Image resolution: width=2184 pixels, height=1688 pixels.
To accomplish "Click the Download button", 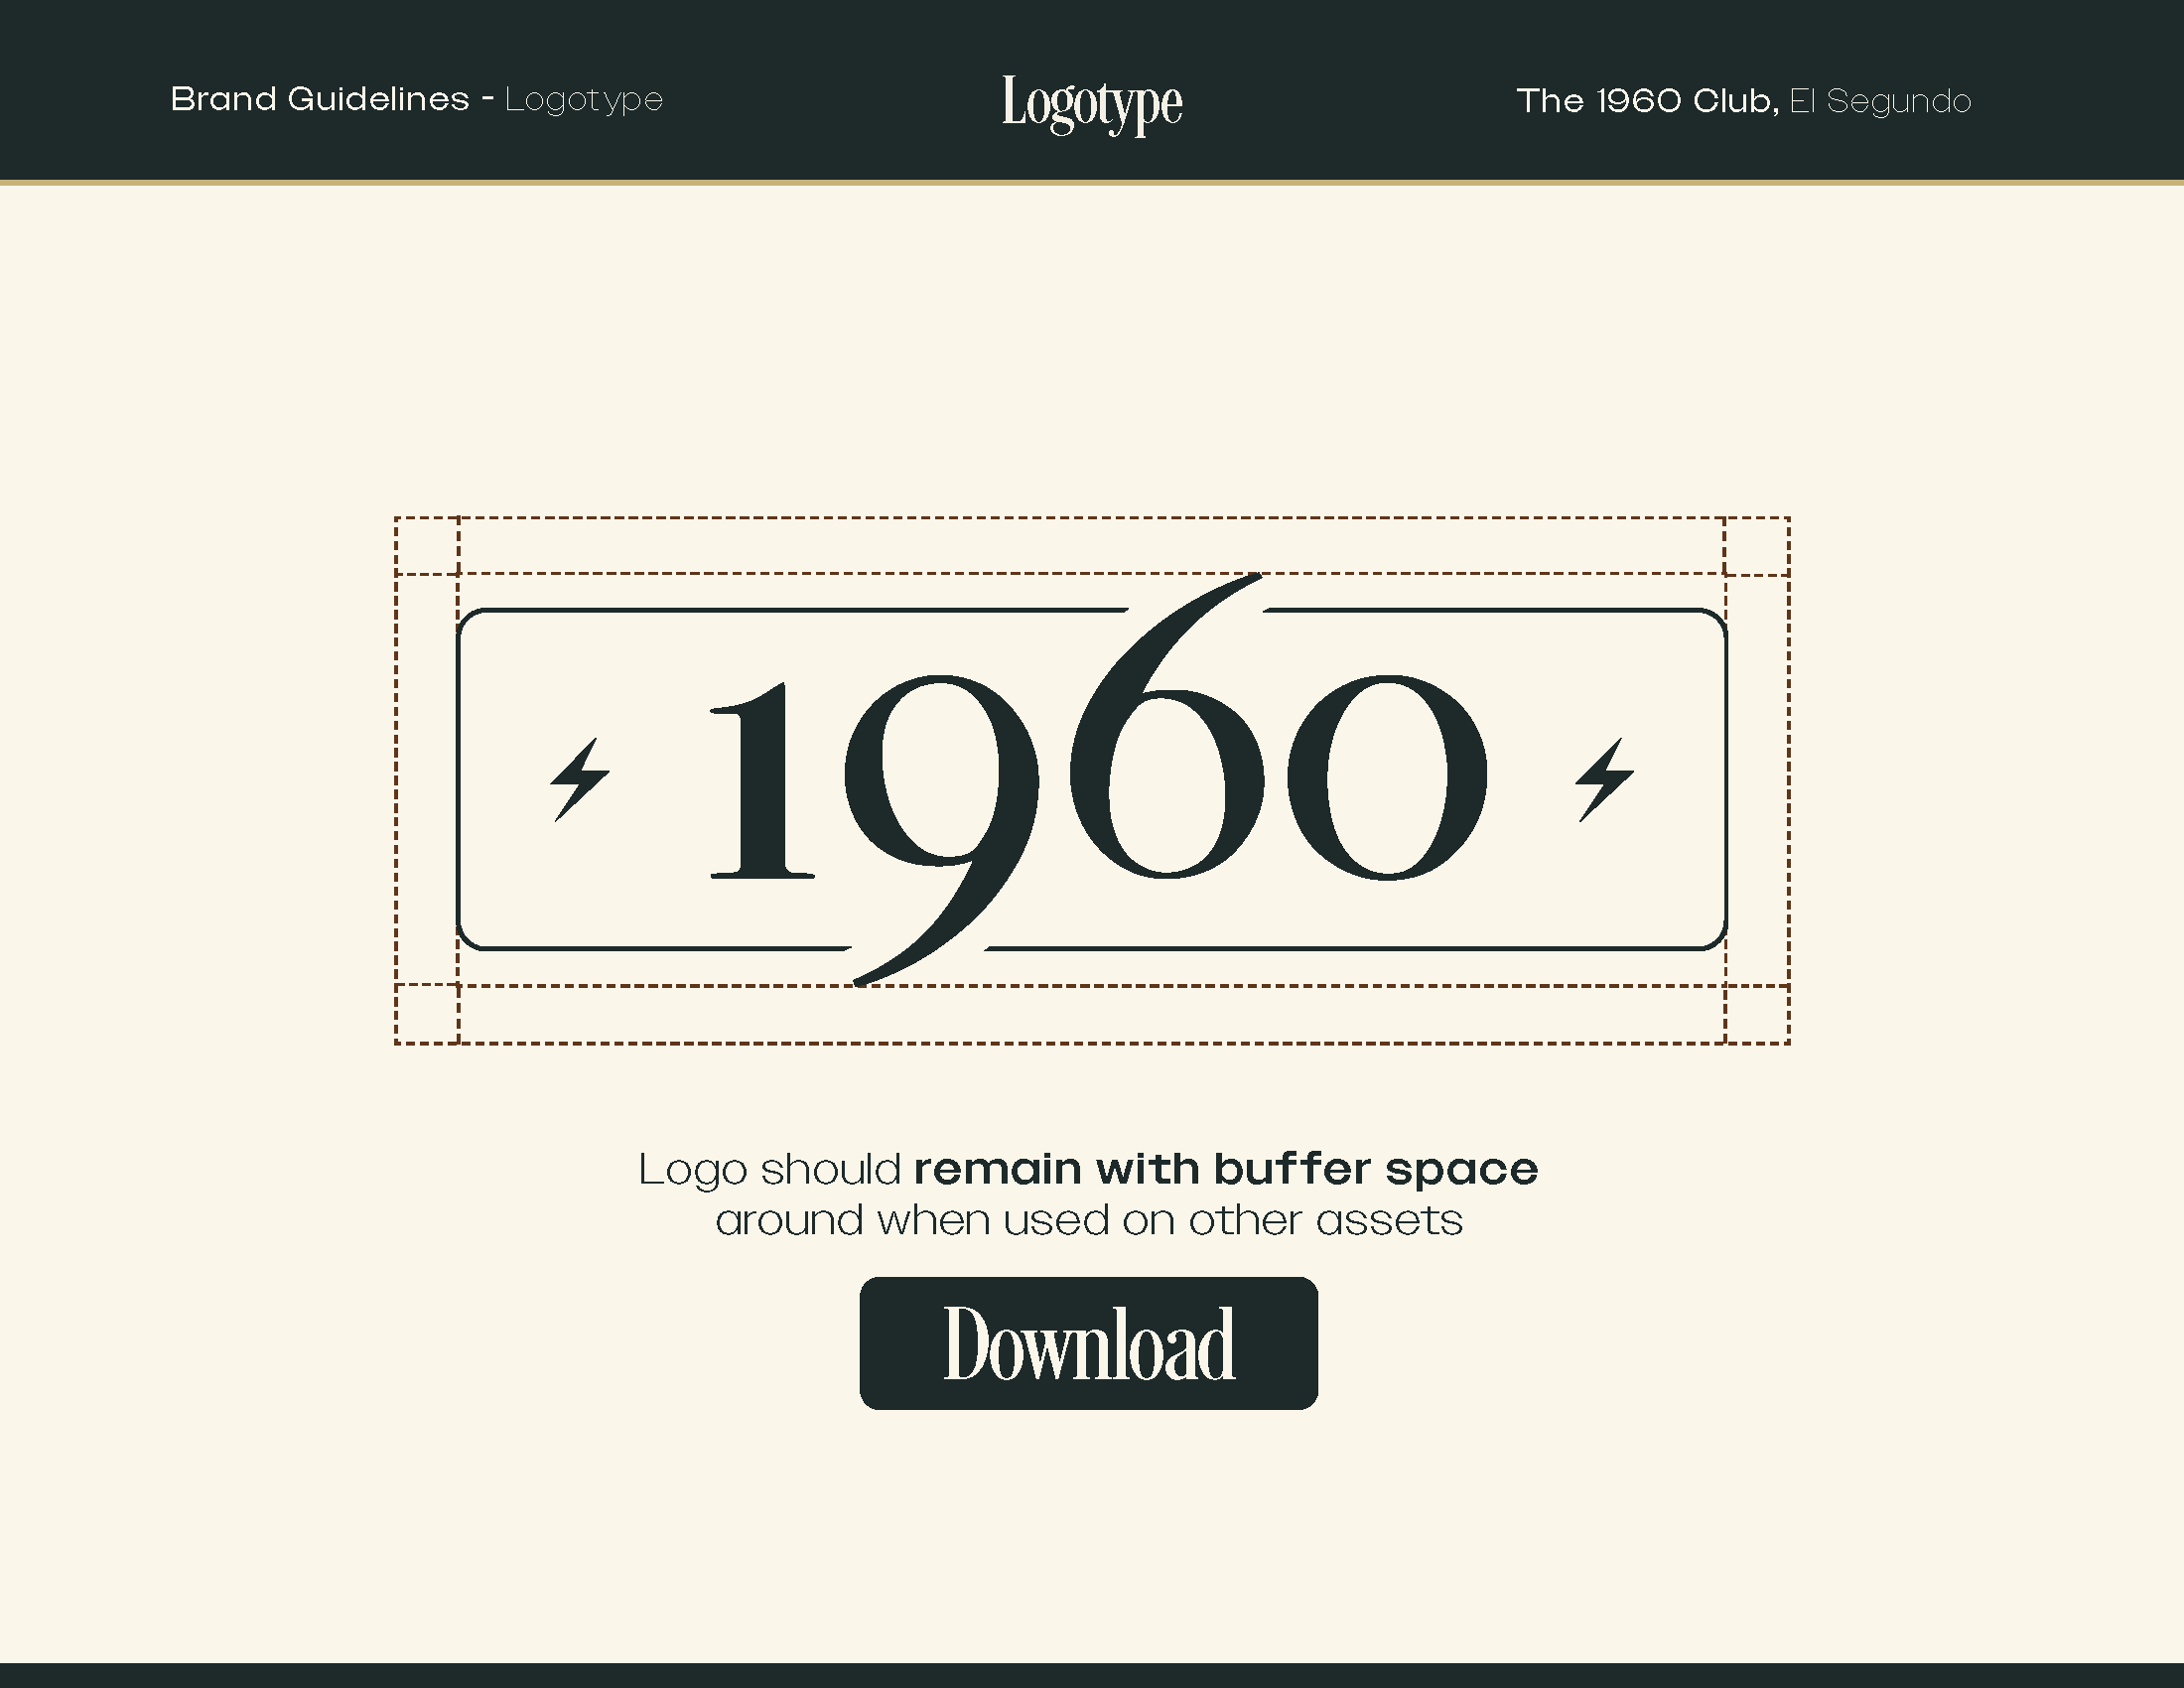I will click(1088, 1343).
